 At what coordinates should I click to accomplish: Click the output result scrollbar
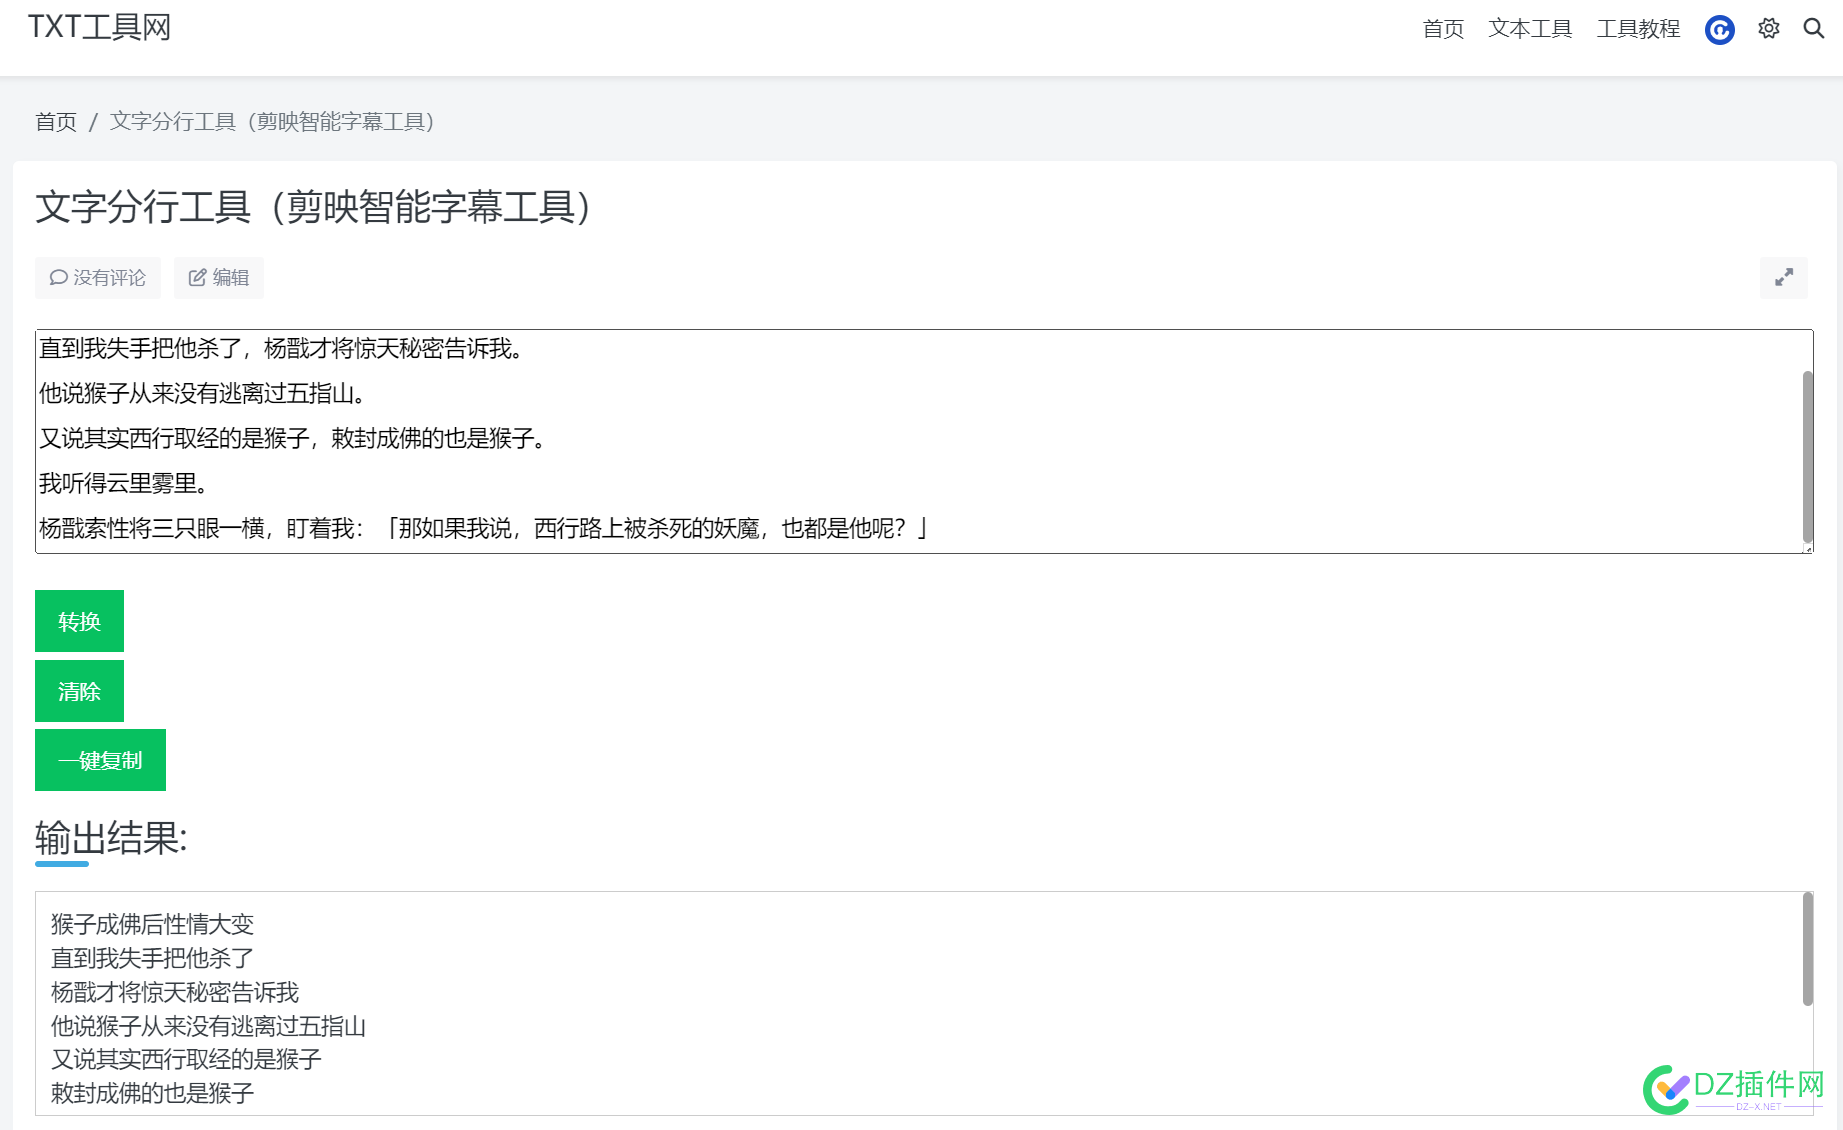pyautogui.click(x=1807, y=949)
